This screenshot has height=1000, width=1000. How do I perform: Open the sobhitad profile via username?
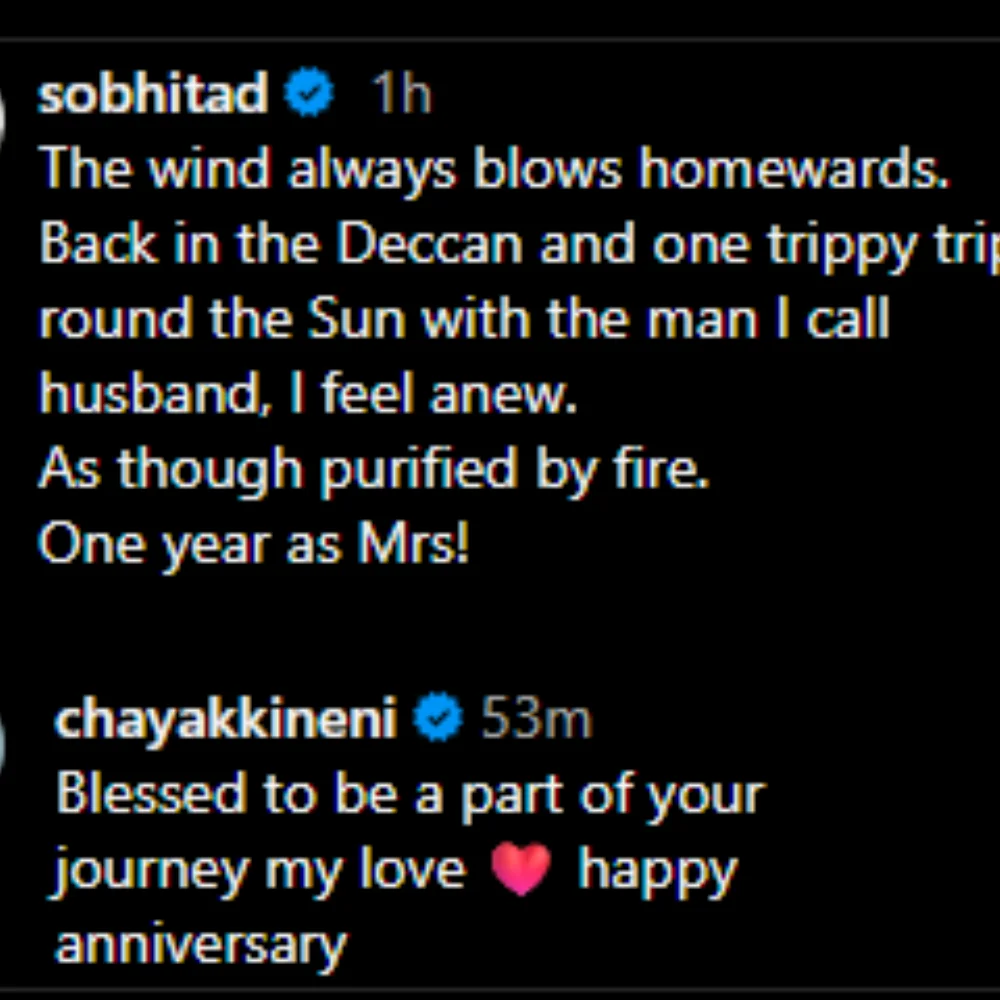pos(152,94)
